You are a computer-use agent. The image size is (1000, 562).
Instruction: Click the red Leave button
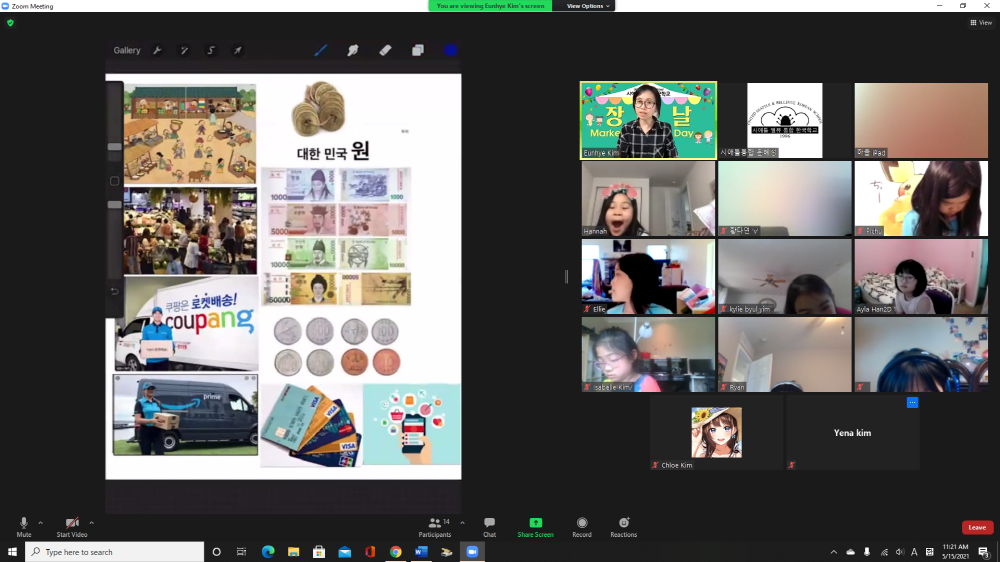click(x=977, y=527)
